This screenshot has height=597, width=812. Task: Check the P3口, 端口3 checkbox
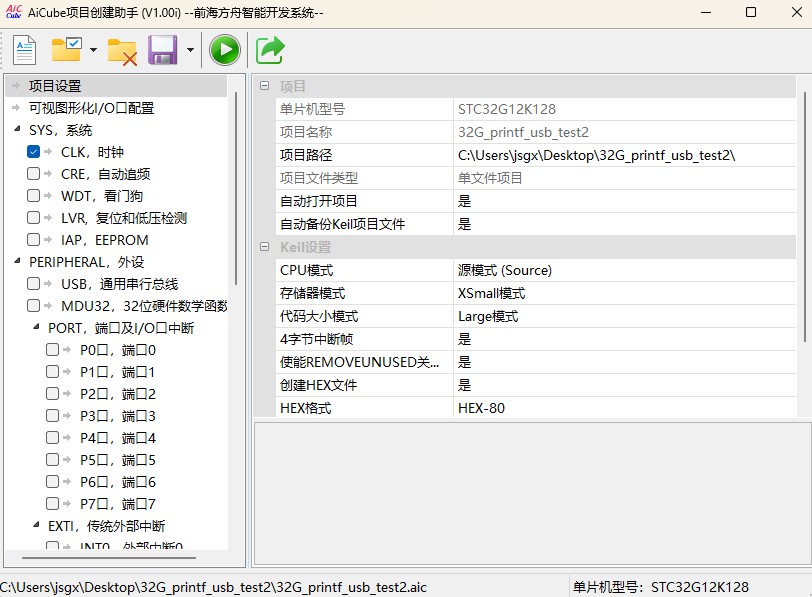pyautogui.click(x=52, y=416)
